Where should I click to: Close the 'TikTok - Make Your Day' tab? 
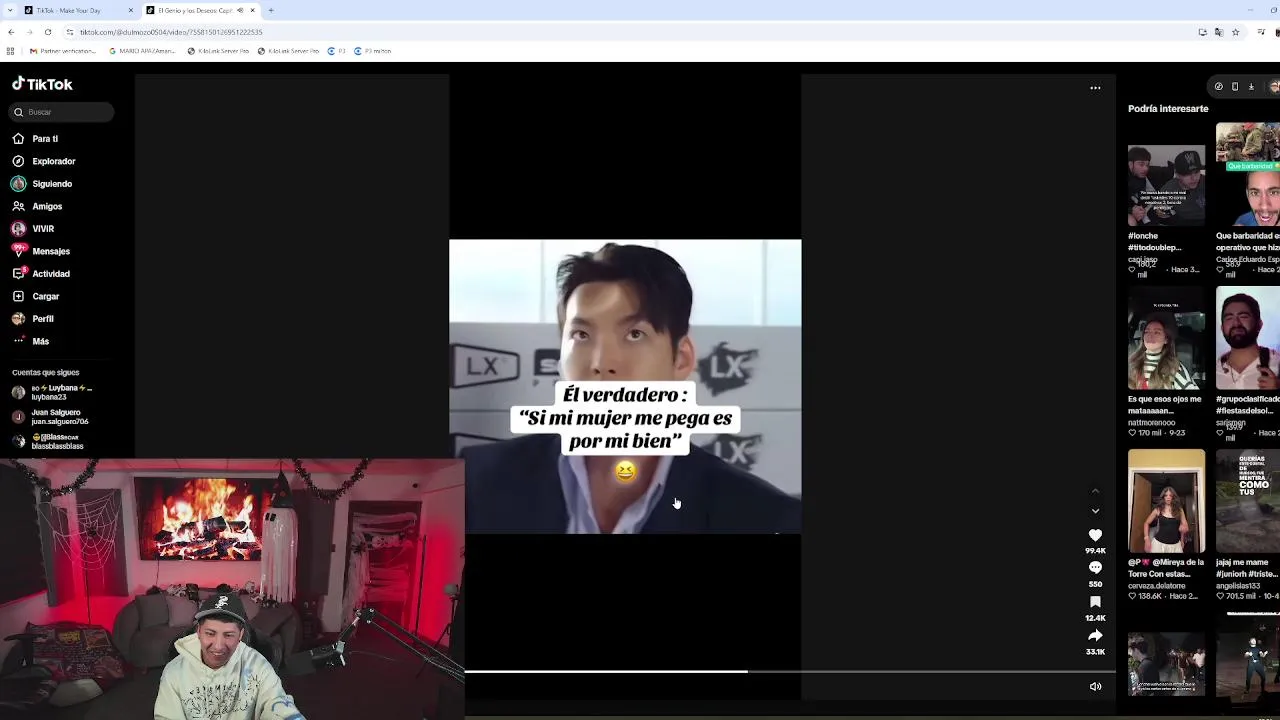click(130, 10)
